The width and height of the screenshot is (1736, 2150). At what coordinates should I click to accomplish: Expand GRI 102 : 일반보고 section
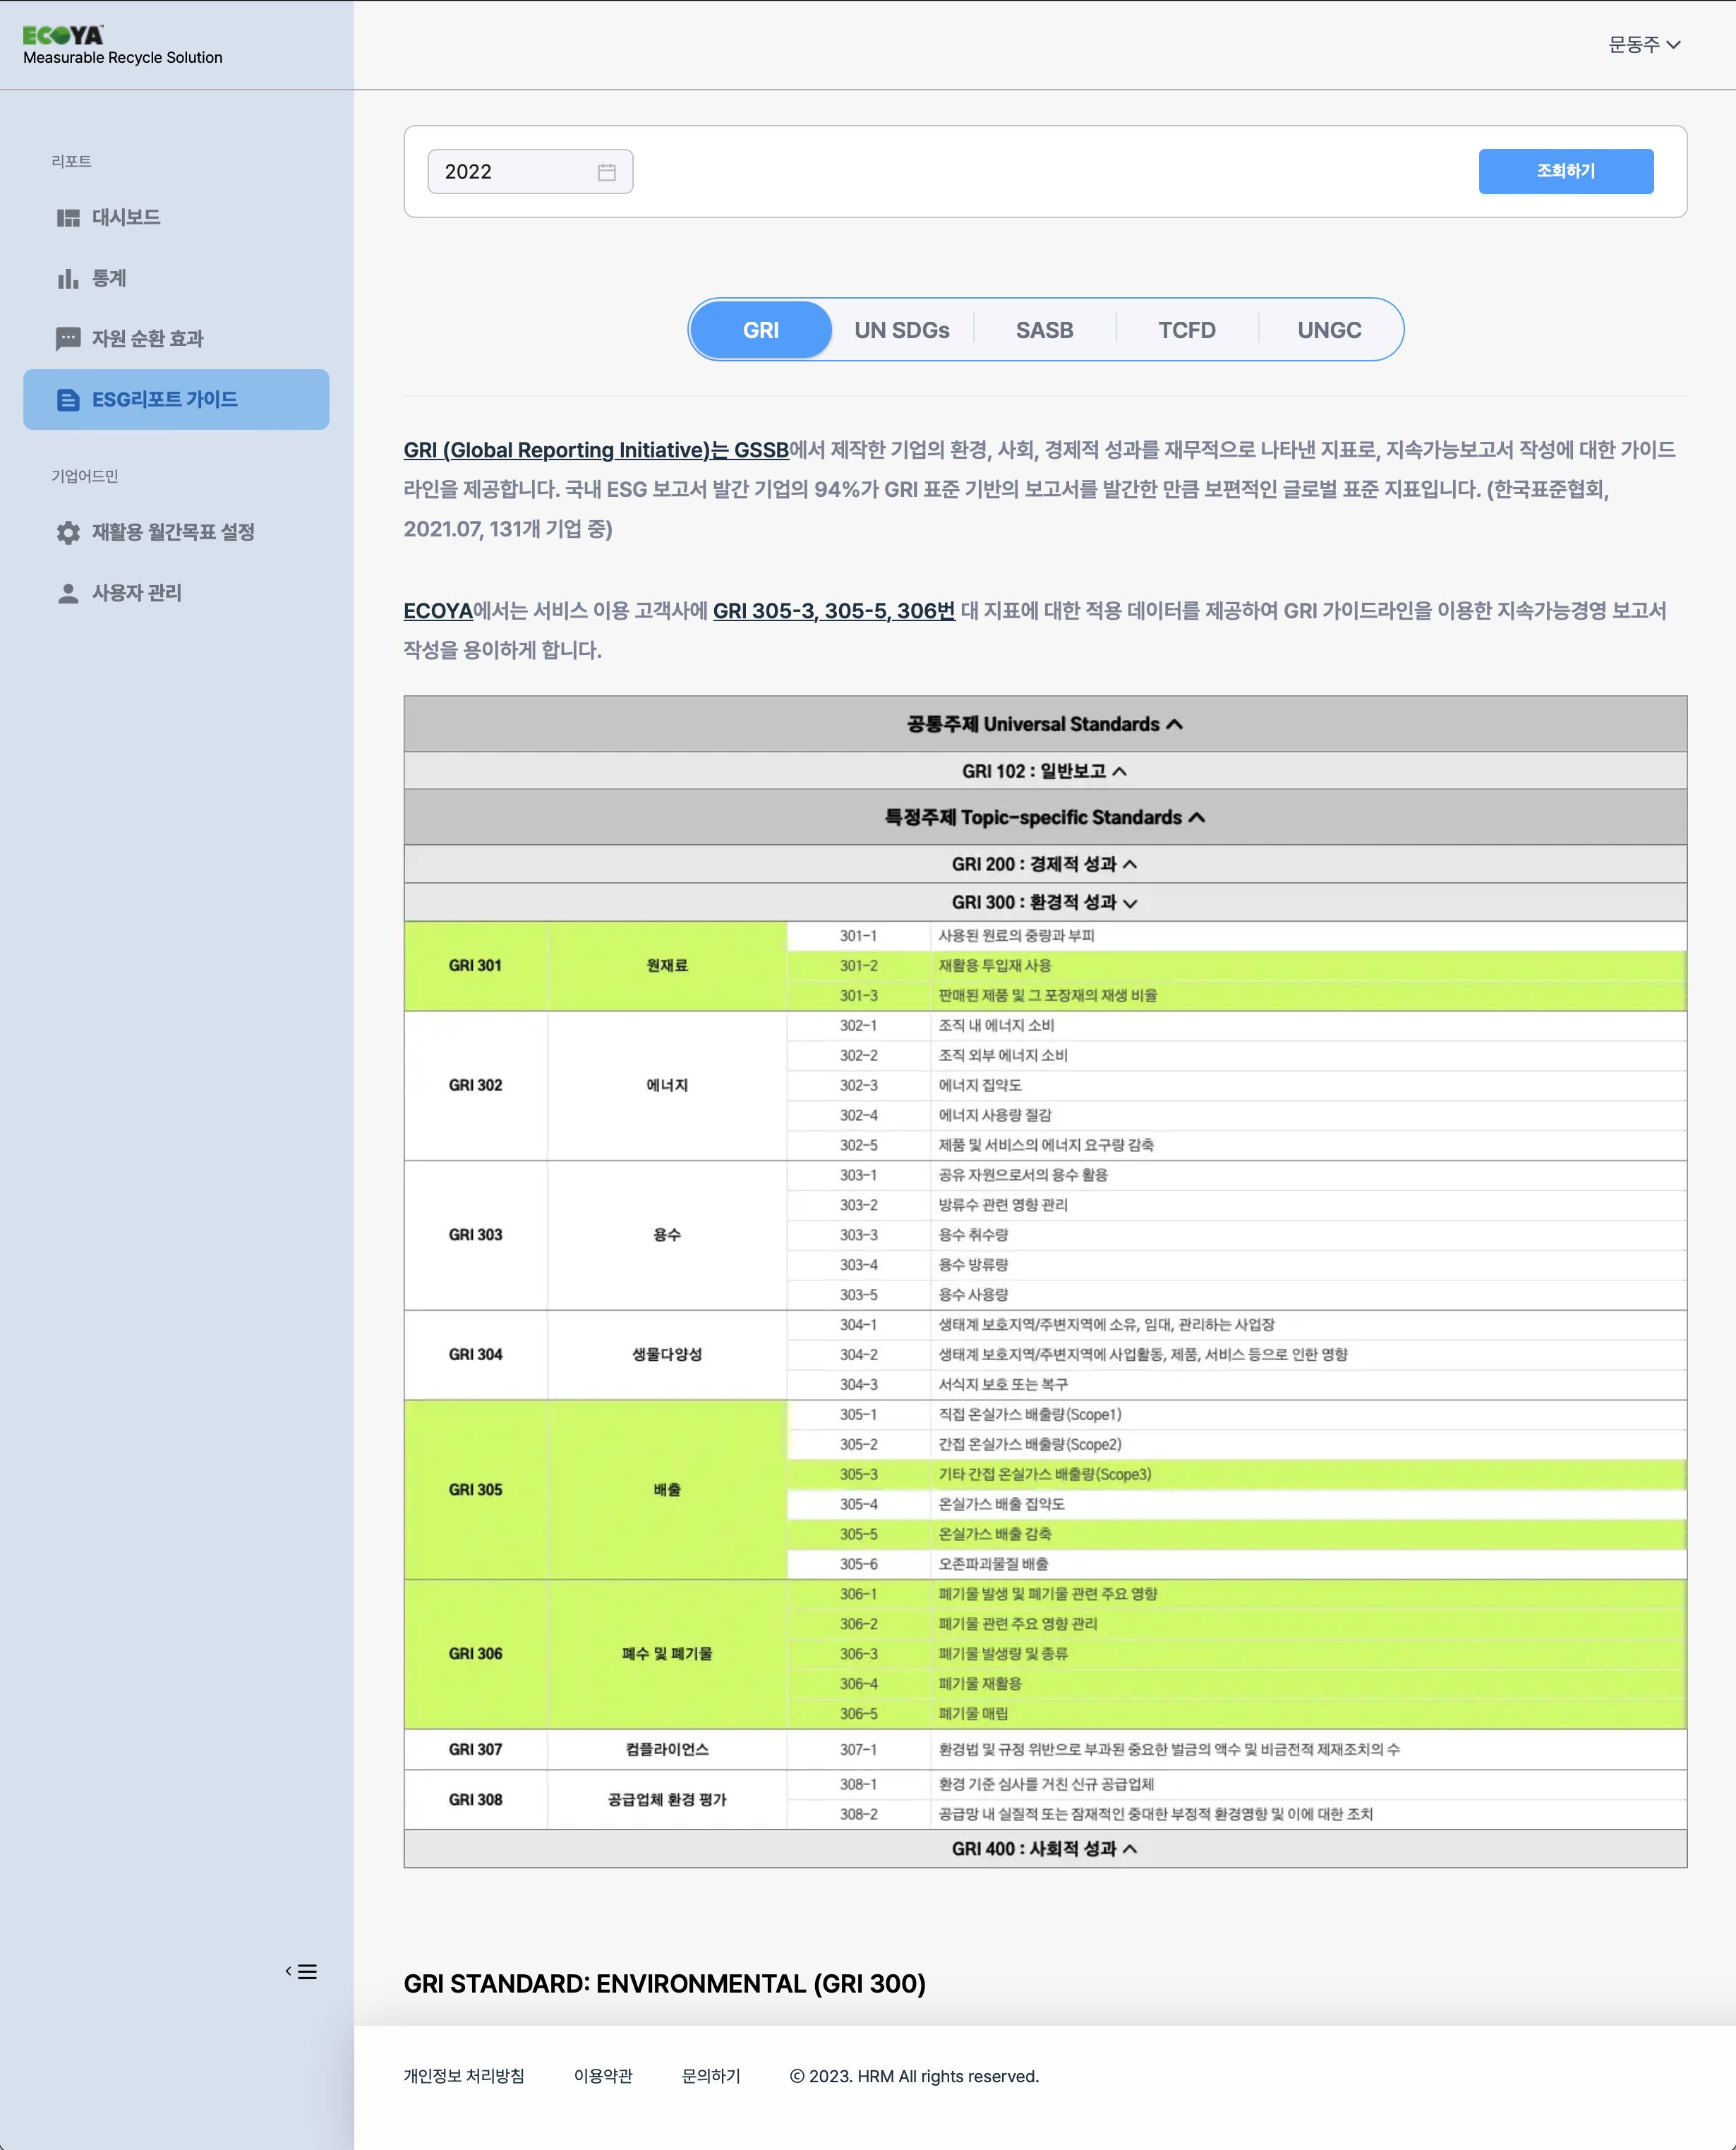coord(1045,771)
